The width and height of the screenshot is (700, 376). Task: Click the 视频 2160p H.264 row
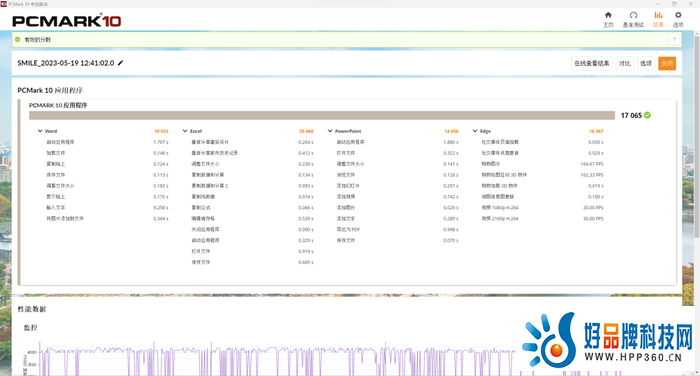point(542,219)
